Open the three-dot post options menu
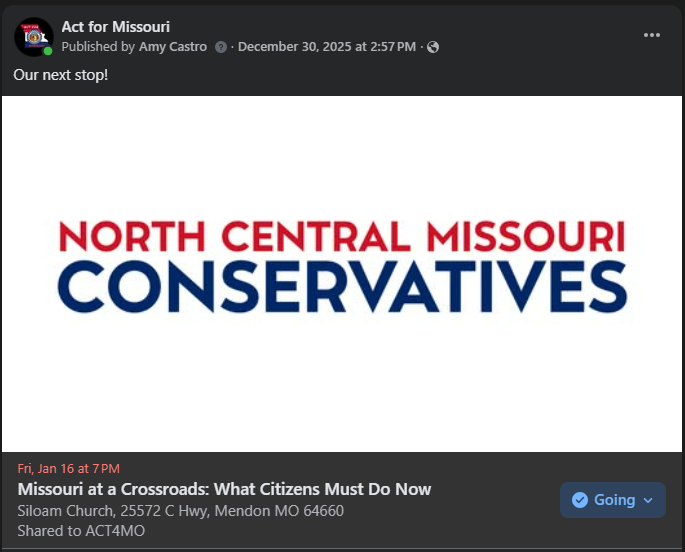Viewport: 685px width, 552px height. pyautogui.click(x=652, y=35)
